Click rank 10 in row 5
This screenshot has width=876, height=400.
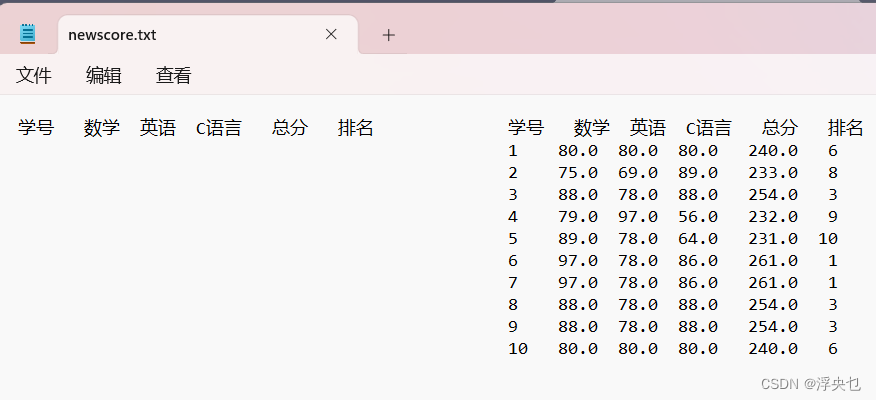828,239
